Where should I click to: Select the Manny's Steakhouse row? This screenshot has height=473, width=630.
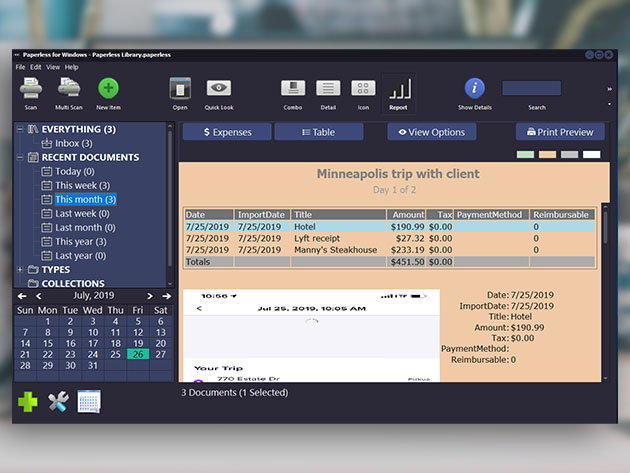[390, 250]
